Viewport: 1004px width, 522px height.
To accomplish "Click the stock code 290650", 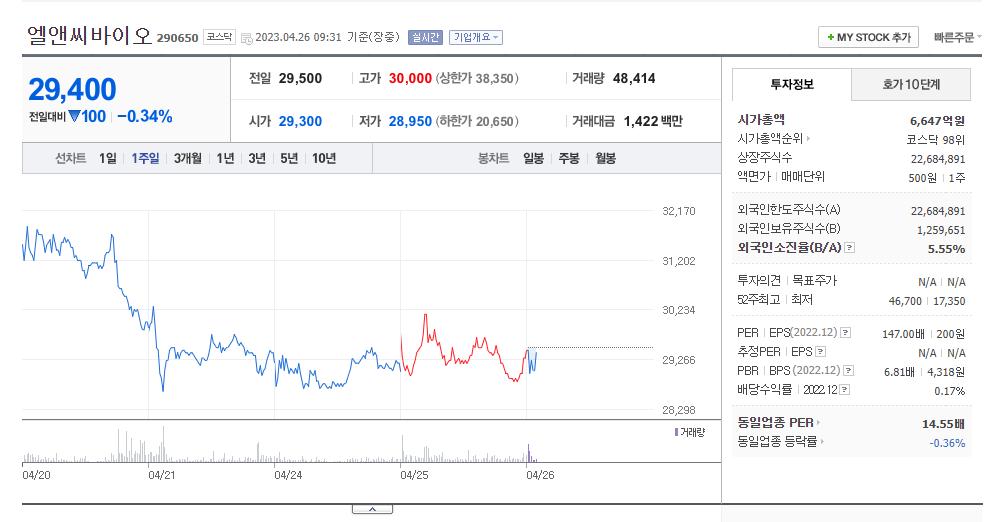I will point(177,38).
